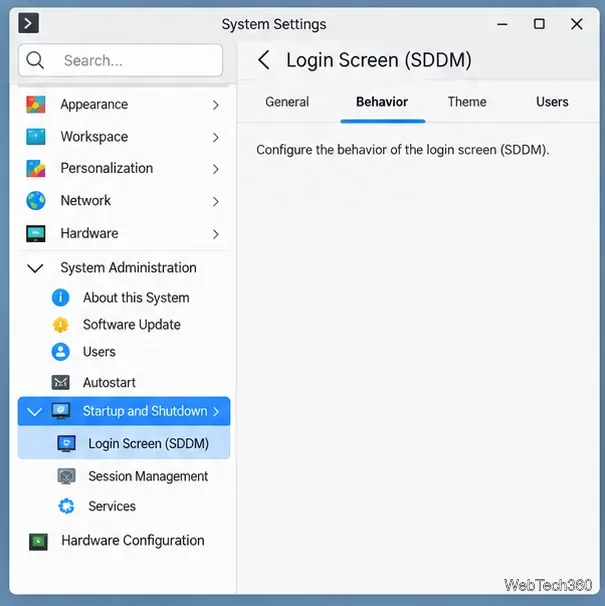Click the Services gear icon

click(66, 506)
